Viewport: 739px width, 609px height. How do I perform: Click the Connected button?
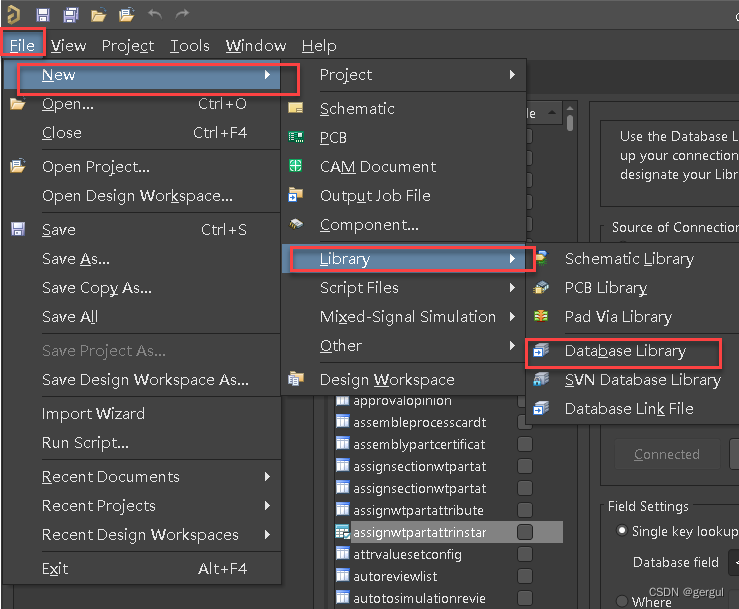pyautogui.click(x=667, y=454)
